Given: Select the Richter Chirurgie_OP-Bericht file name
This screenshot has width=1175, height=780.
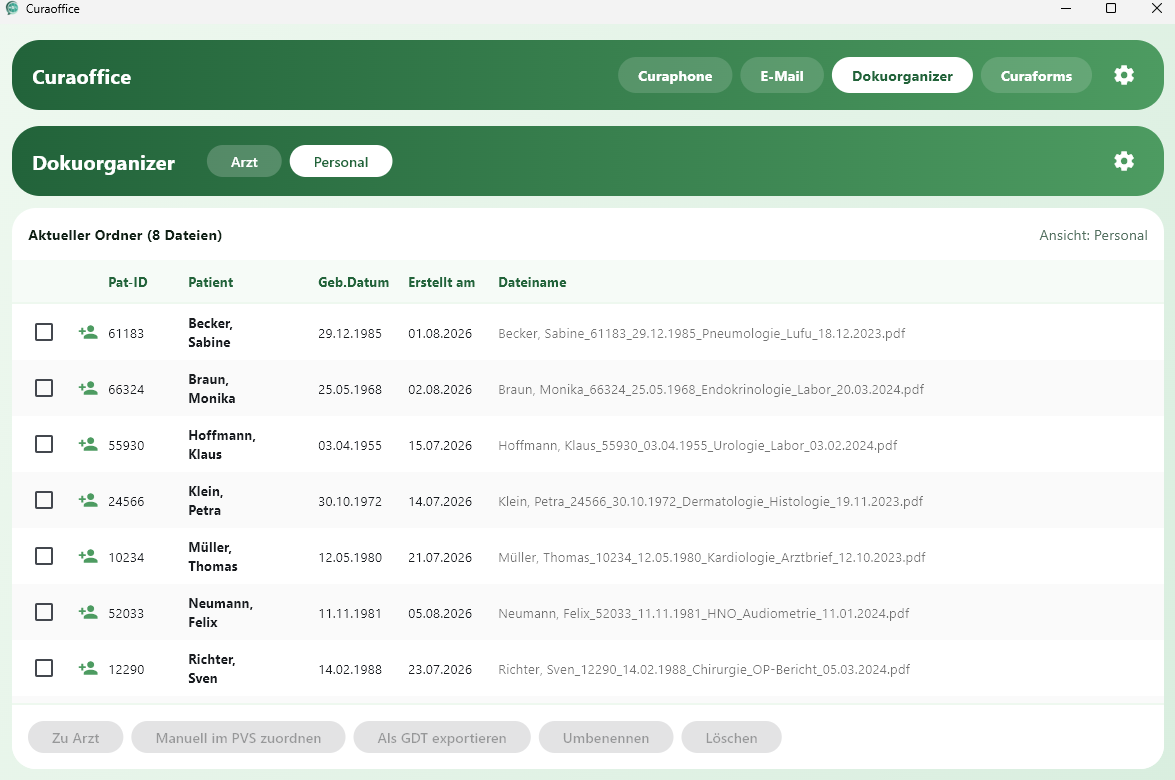Looking at the screenshot, I should [704, 669].
